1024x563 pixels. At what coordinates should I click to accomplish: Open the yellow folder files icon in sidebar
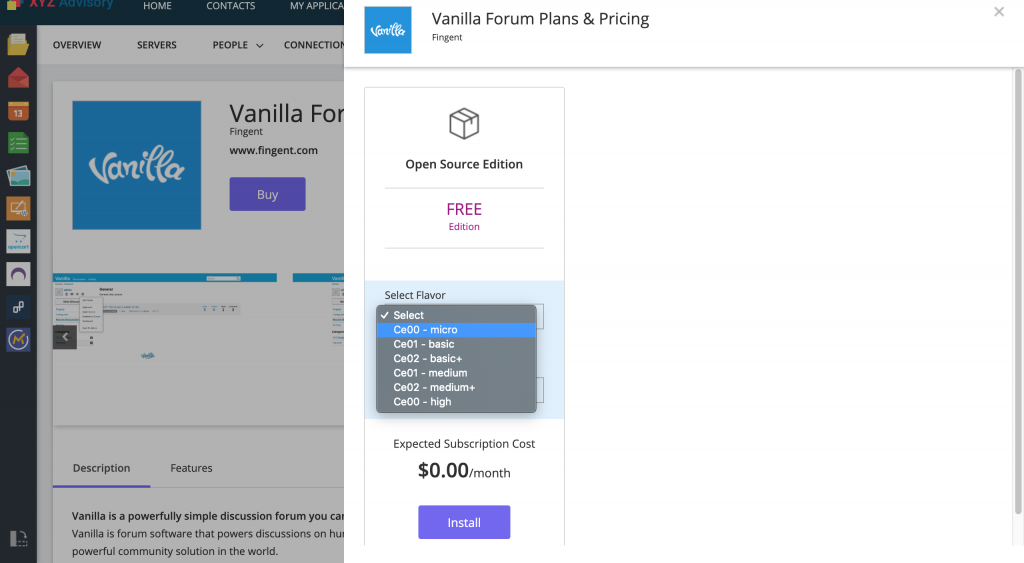(18, 44)
